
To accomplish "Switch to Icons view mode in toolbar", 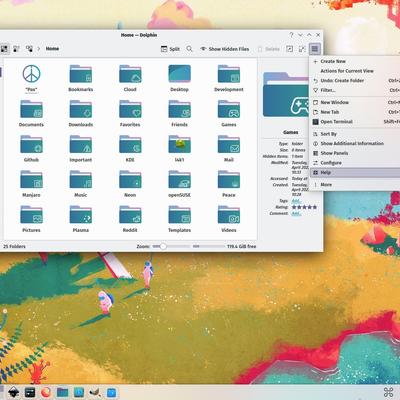I will [4, 49].
